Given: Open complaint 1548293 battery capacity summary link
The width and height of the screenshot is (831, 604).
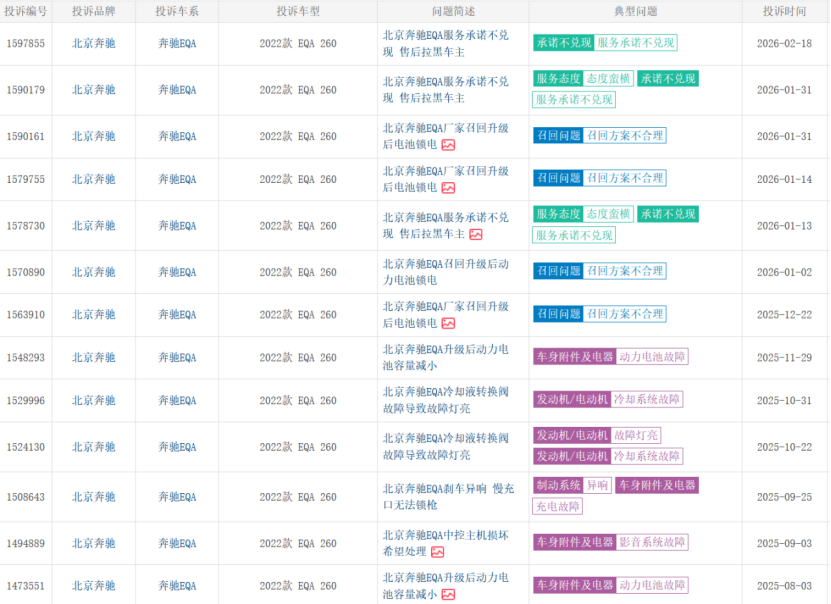Looking at the screenshot, I should pos(445,358).
